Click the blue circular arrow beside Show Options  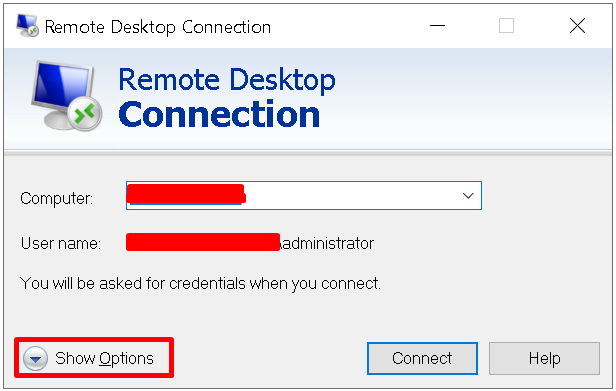coord(35,358)
